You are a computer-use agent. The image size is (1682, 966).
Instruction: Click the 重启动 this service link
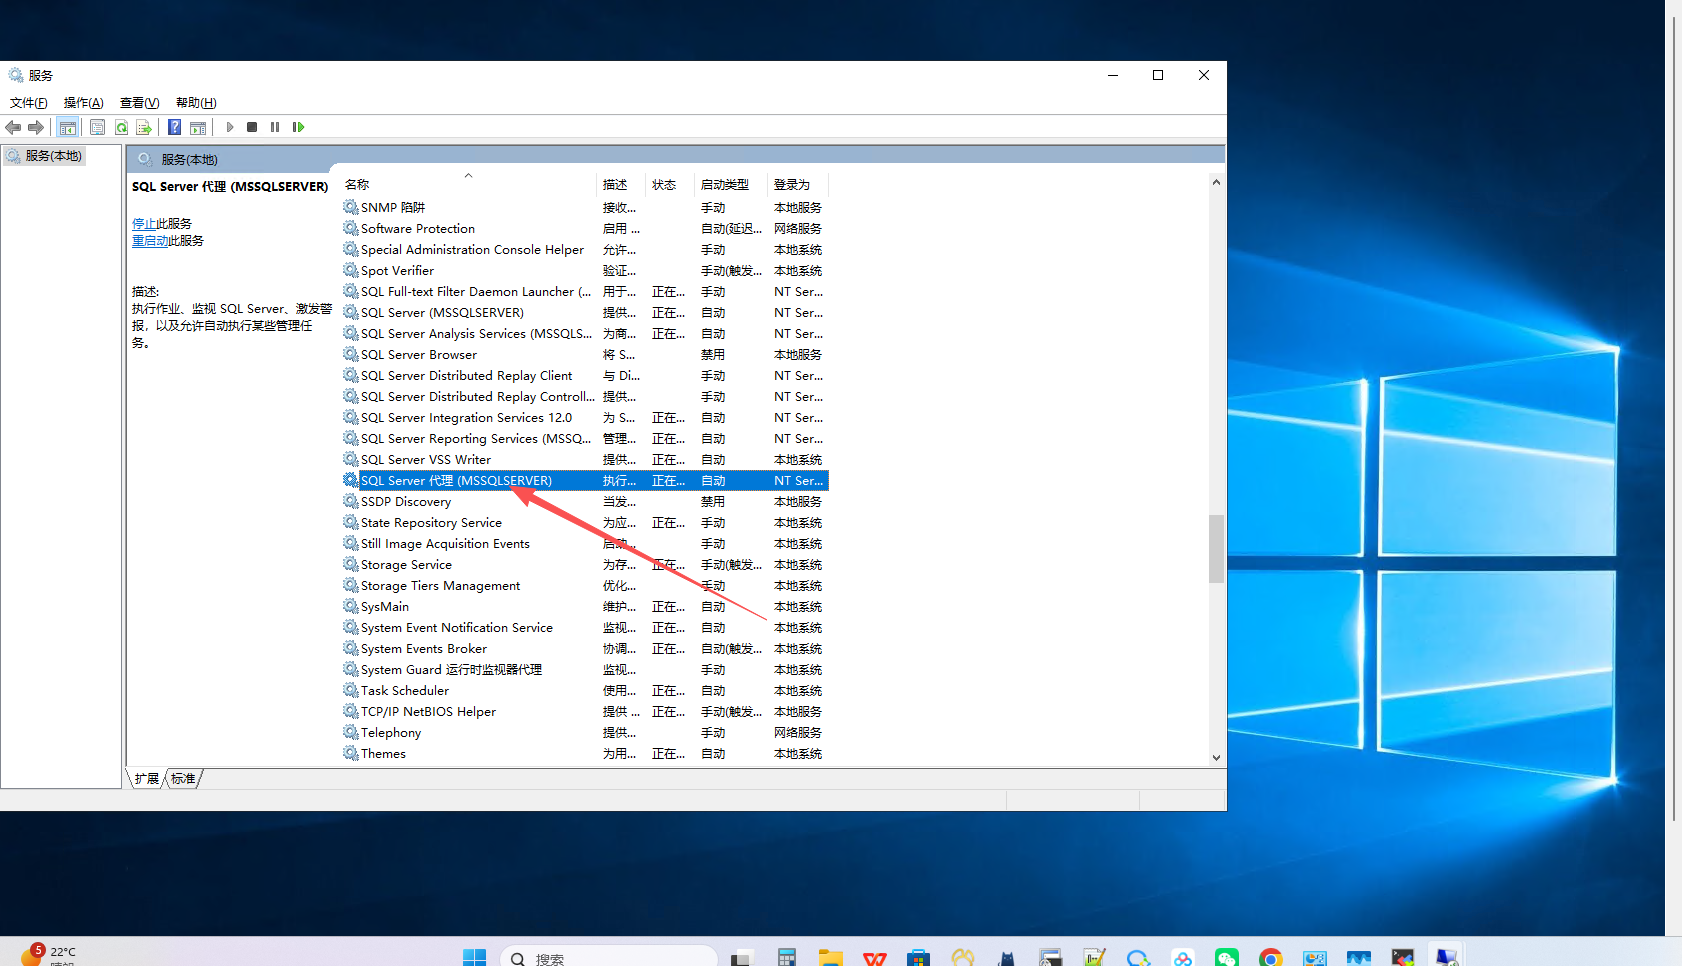point(150,241)
